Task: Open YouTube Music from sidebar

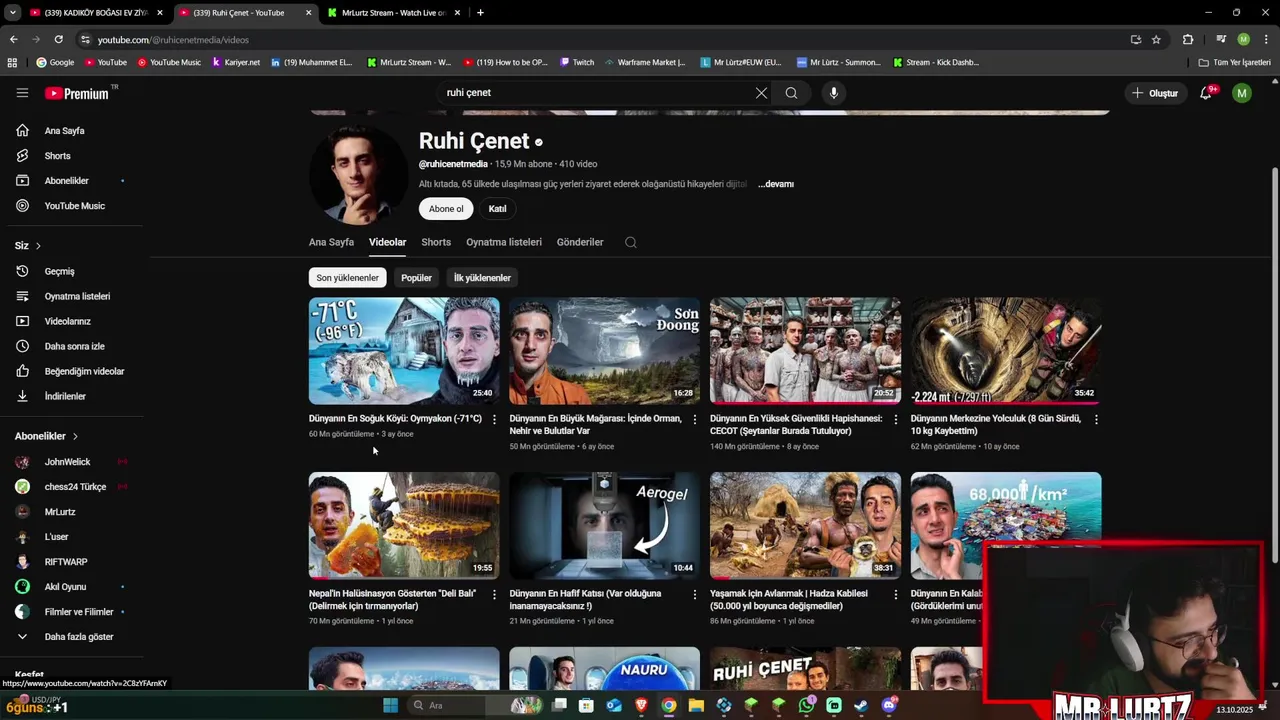Action: [x=72, y=206]
